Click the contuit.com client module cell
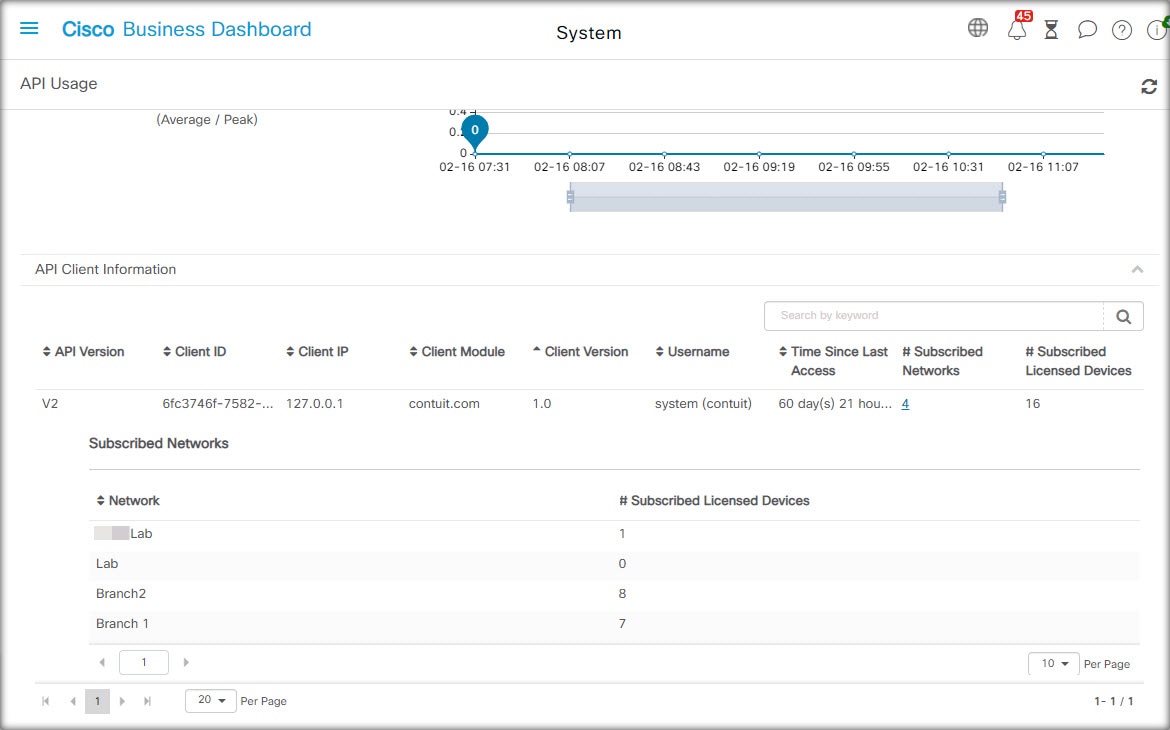1170x730 pixels. coord(444,404)
